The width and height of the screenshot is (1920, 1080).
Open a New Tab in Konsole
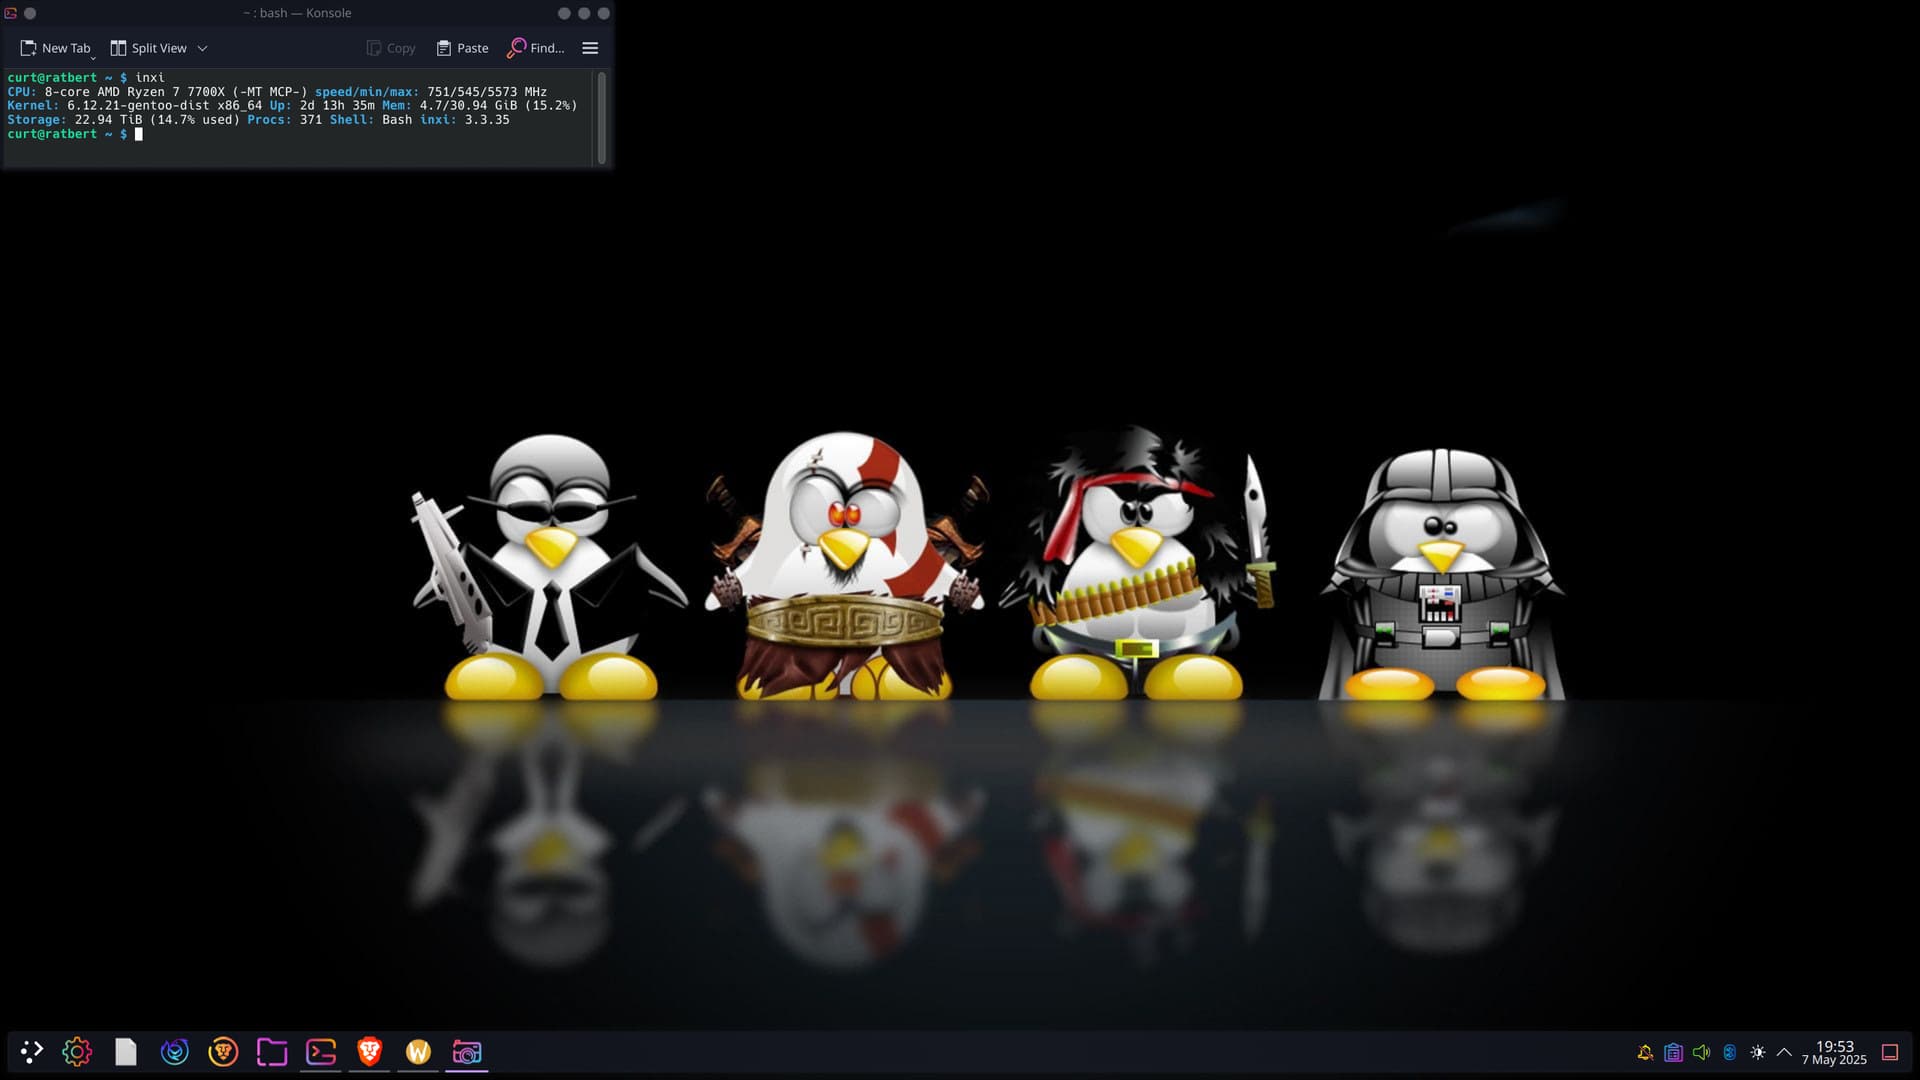[x=55, y=48]
